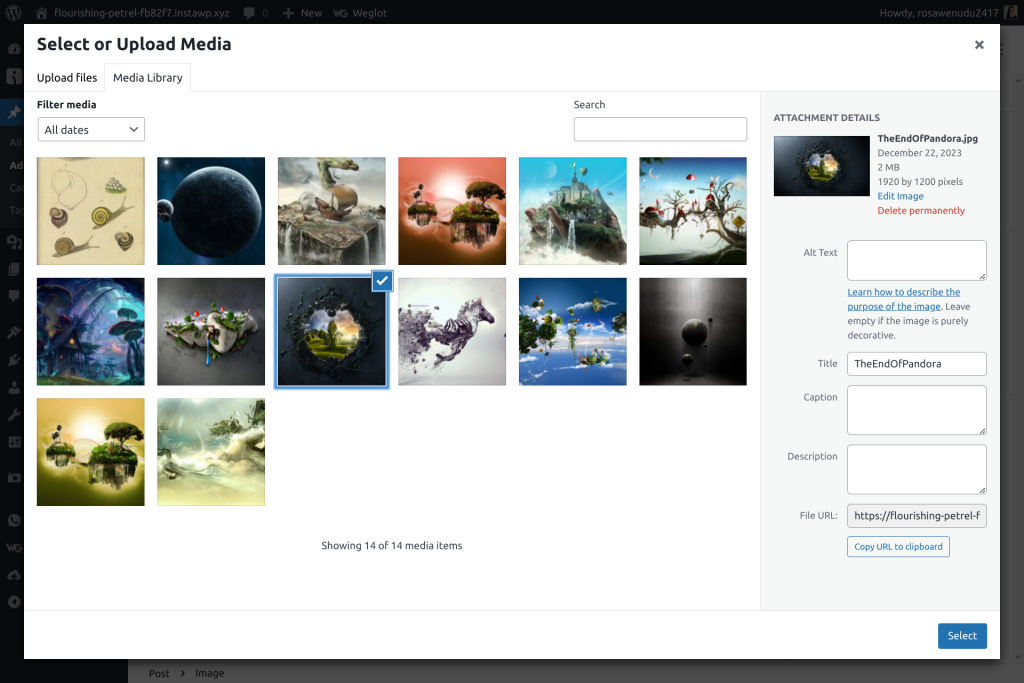Viewport: 1024px width, 683px height.
Task: Click the Delete permanently link
Action: point(920,210)
